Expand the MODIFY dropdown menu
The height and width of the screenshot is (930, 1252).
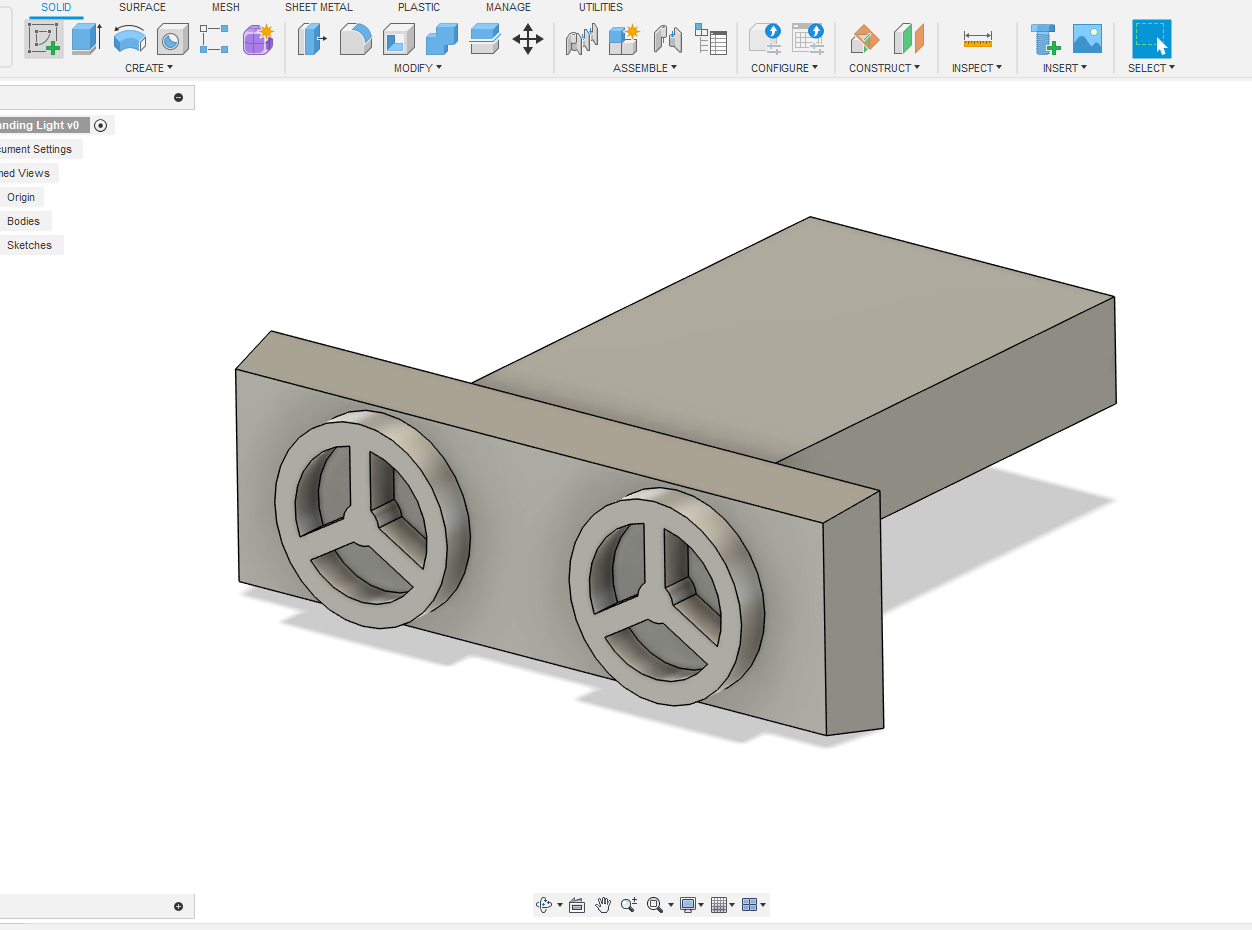click(417, 68)
